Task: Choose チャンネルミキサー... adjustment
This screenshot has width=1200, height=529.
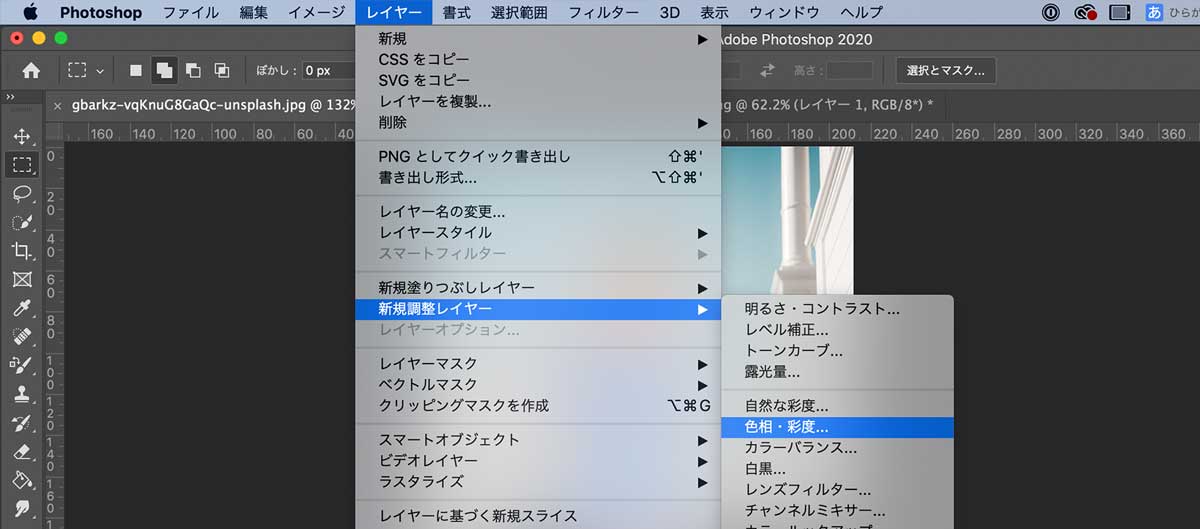Action: (x=838, y=511)
